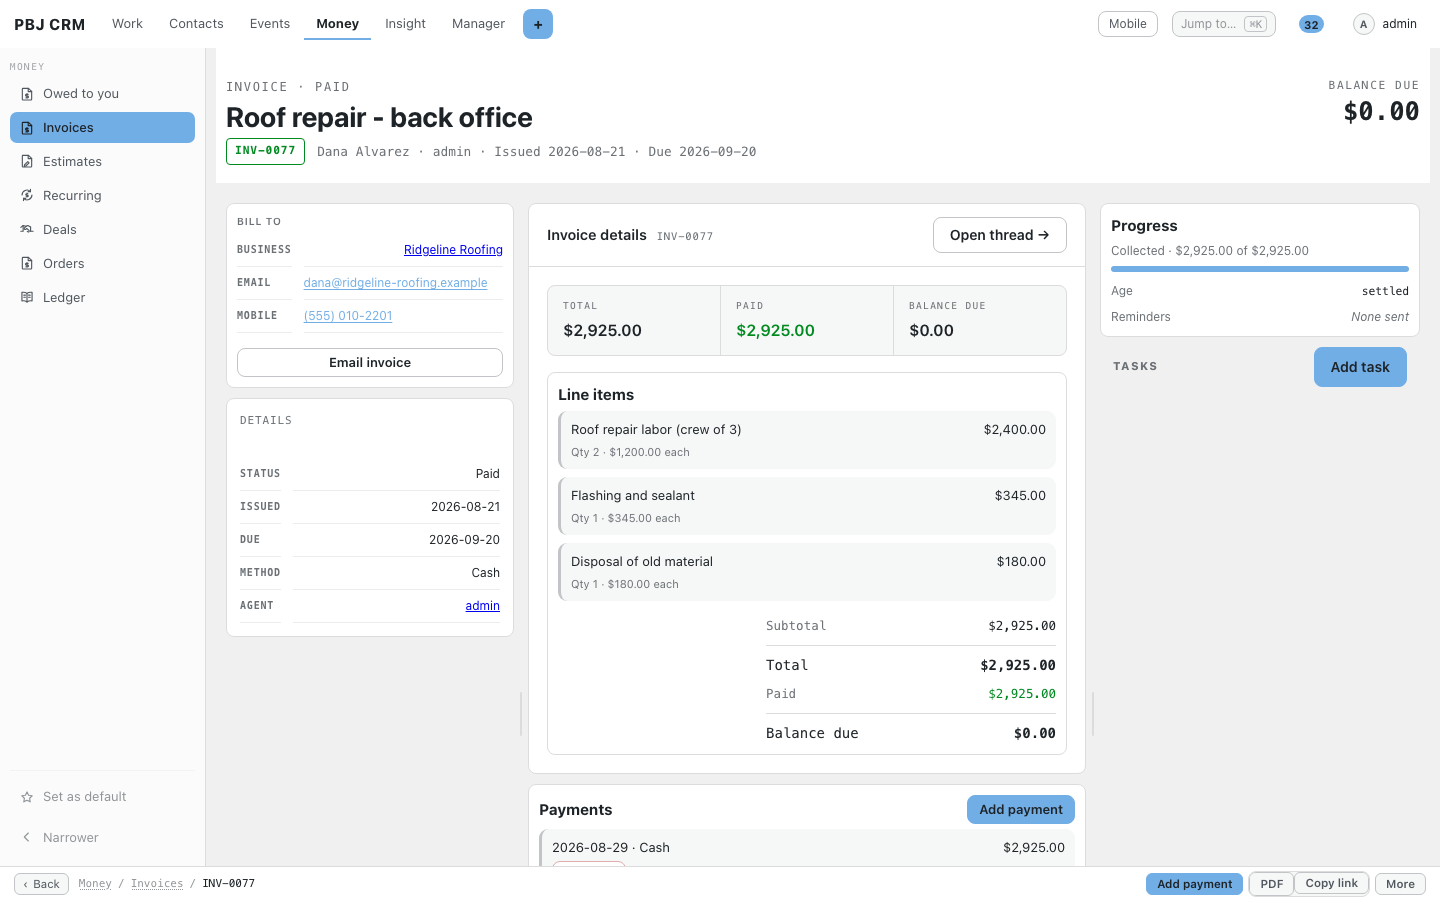This screenshot has width=1440, height=900.
Task: Click the (555) 010-2201 mobile number
Action: coord(348,316)
